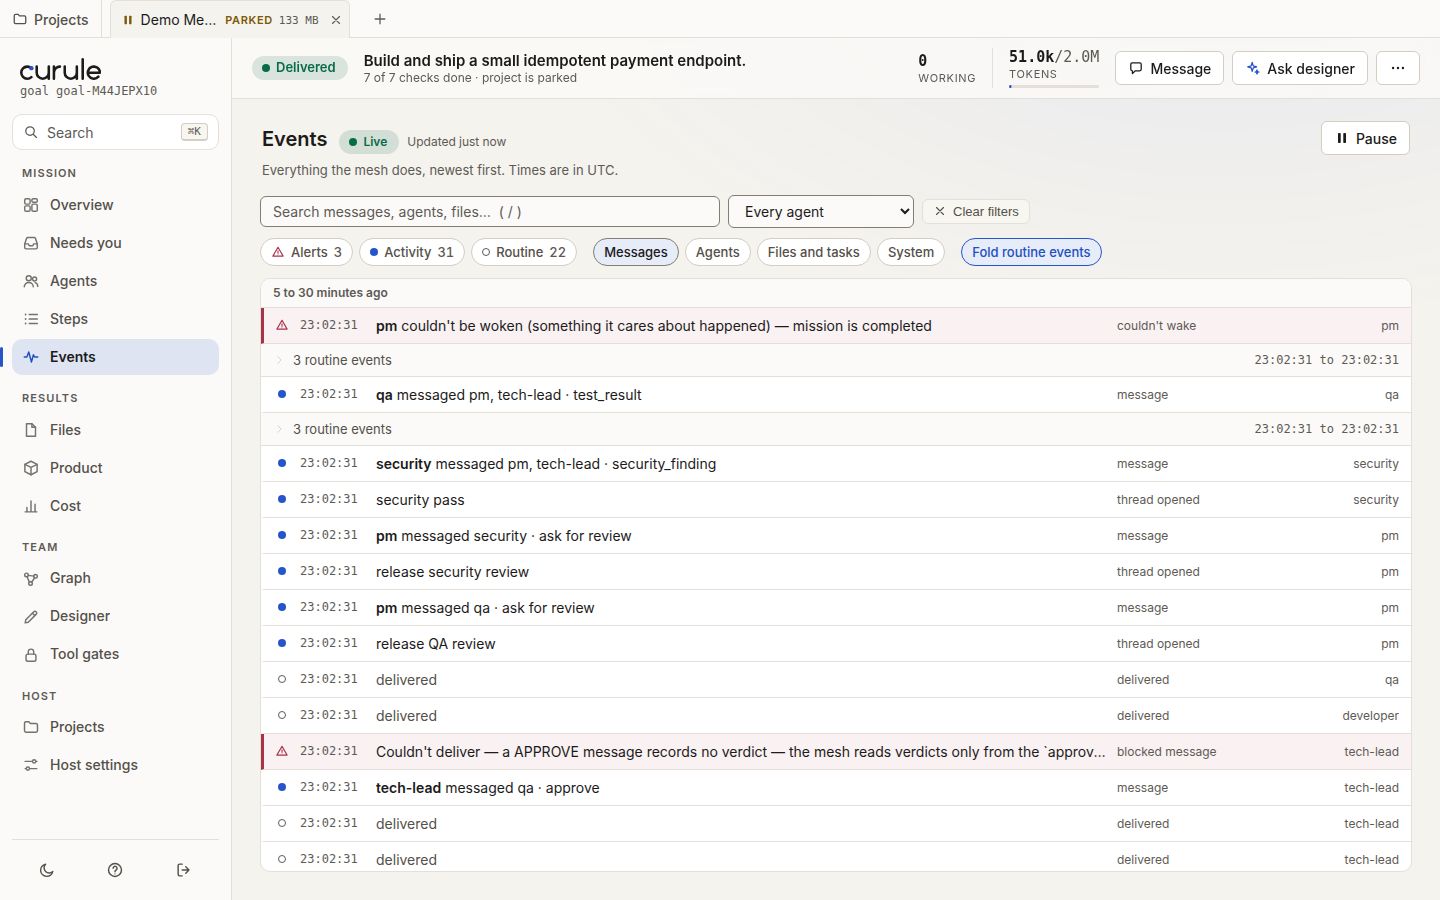Open the Every agent dropdown
Viewport: 1440px width, 900px height.
[821, 211]
